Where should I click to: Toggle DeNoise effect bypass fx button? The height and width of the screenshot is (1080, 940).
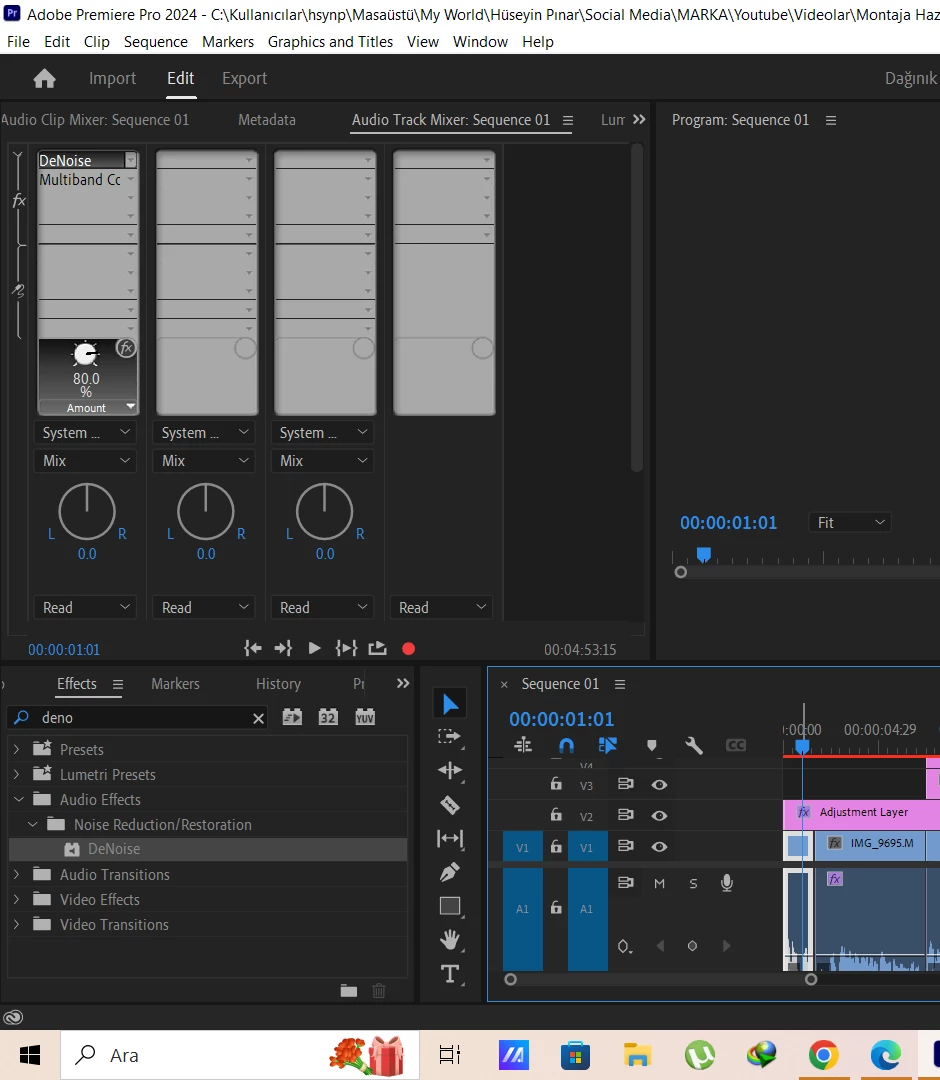(126, 348)
